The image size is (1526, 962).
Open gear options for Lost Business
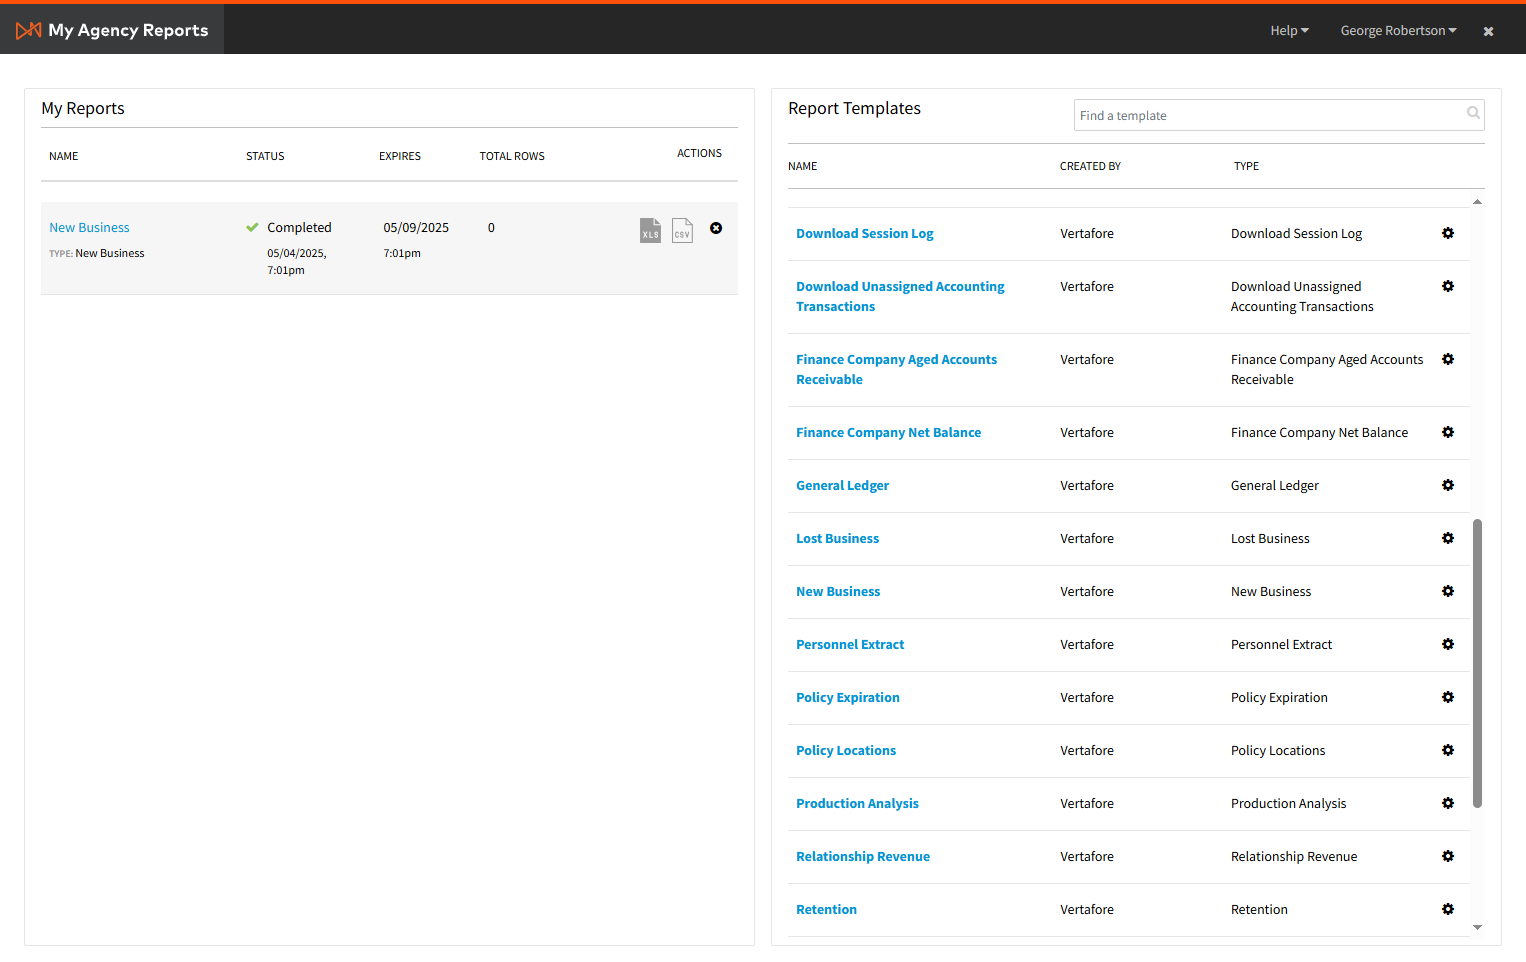[x=1448, y=538]
